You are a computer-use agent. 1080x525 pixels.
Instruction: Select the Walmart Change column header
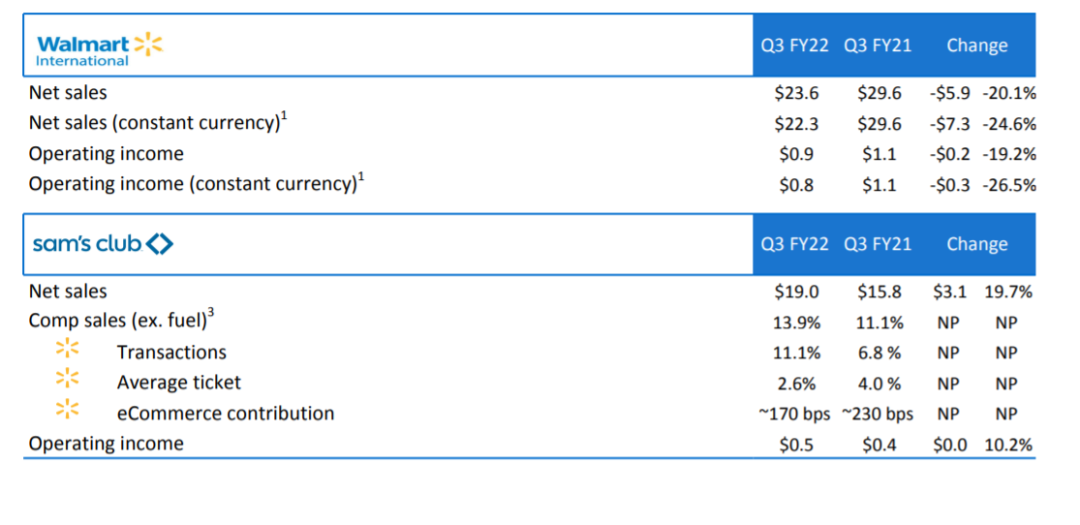(977, 45)
